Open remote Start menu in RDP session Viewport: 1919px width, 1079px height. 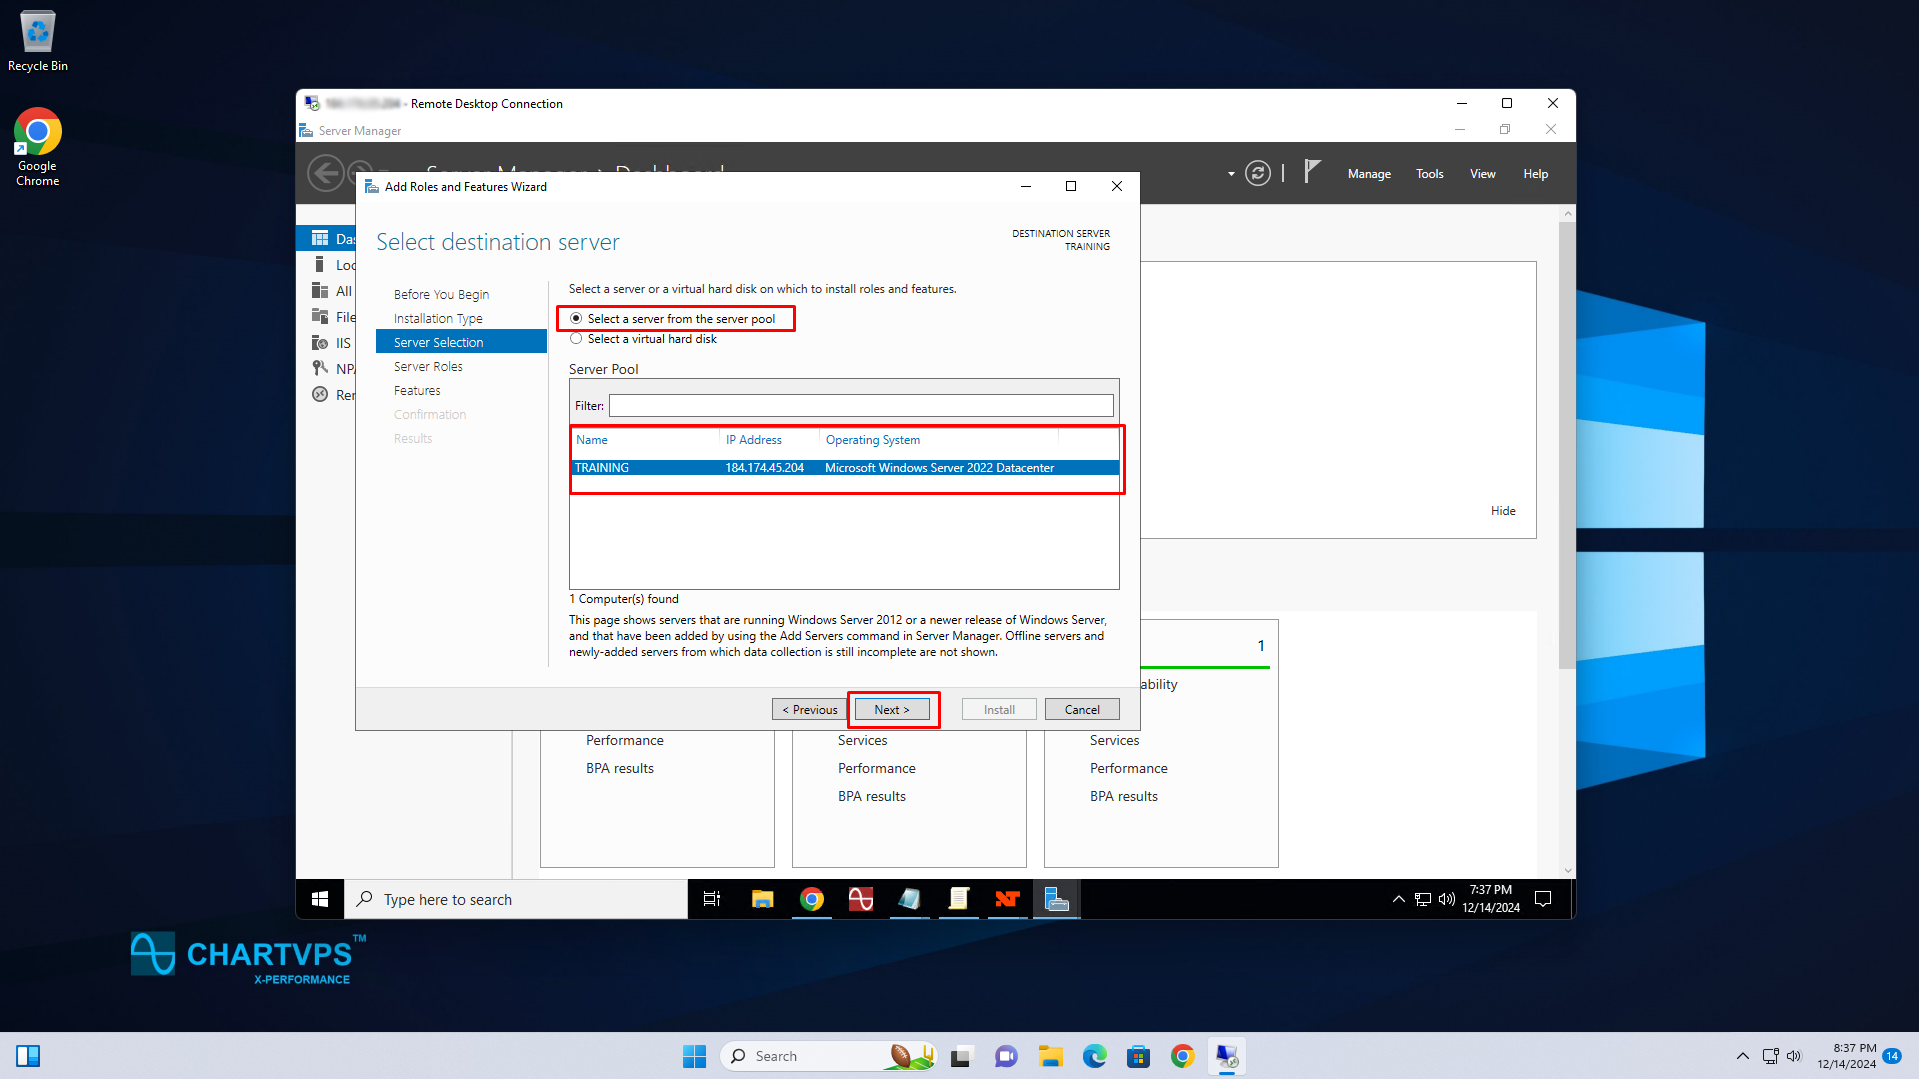(x=320, y=899)
